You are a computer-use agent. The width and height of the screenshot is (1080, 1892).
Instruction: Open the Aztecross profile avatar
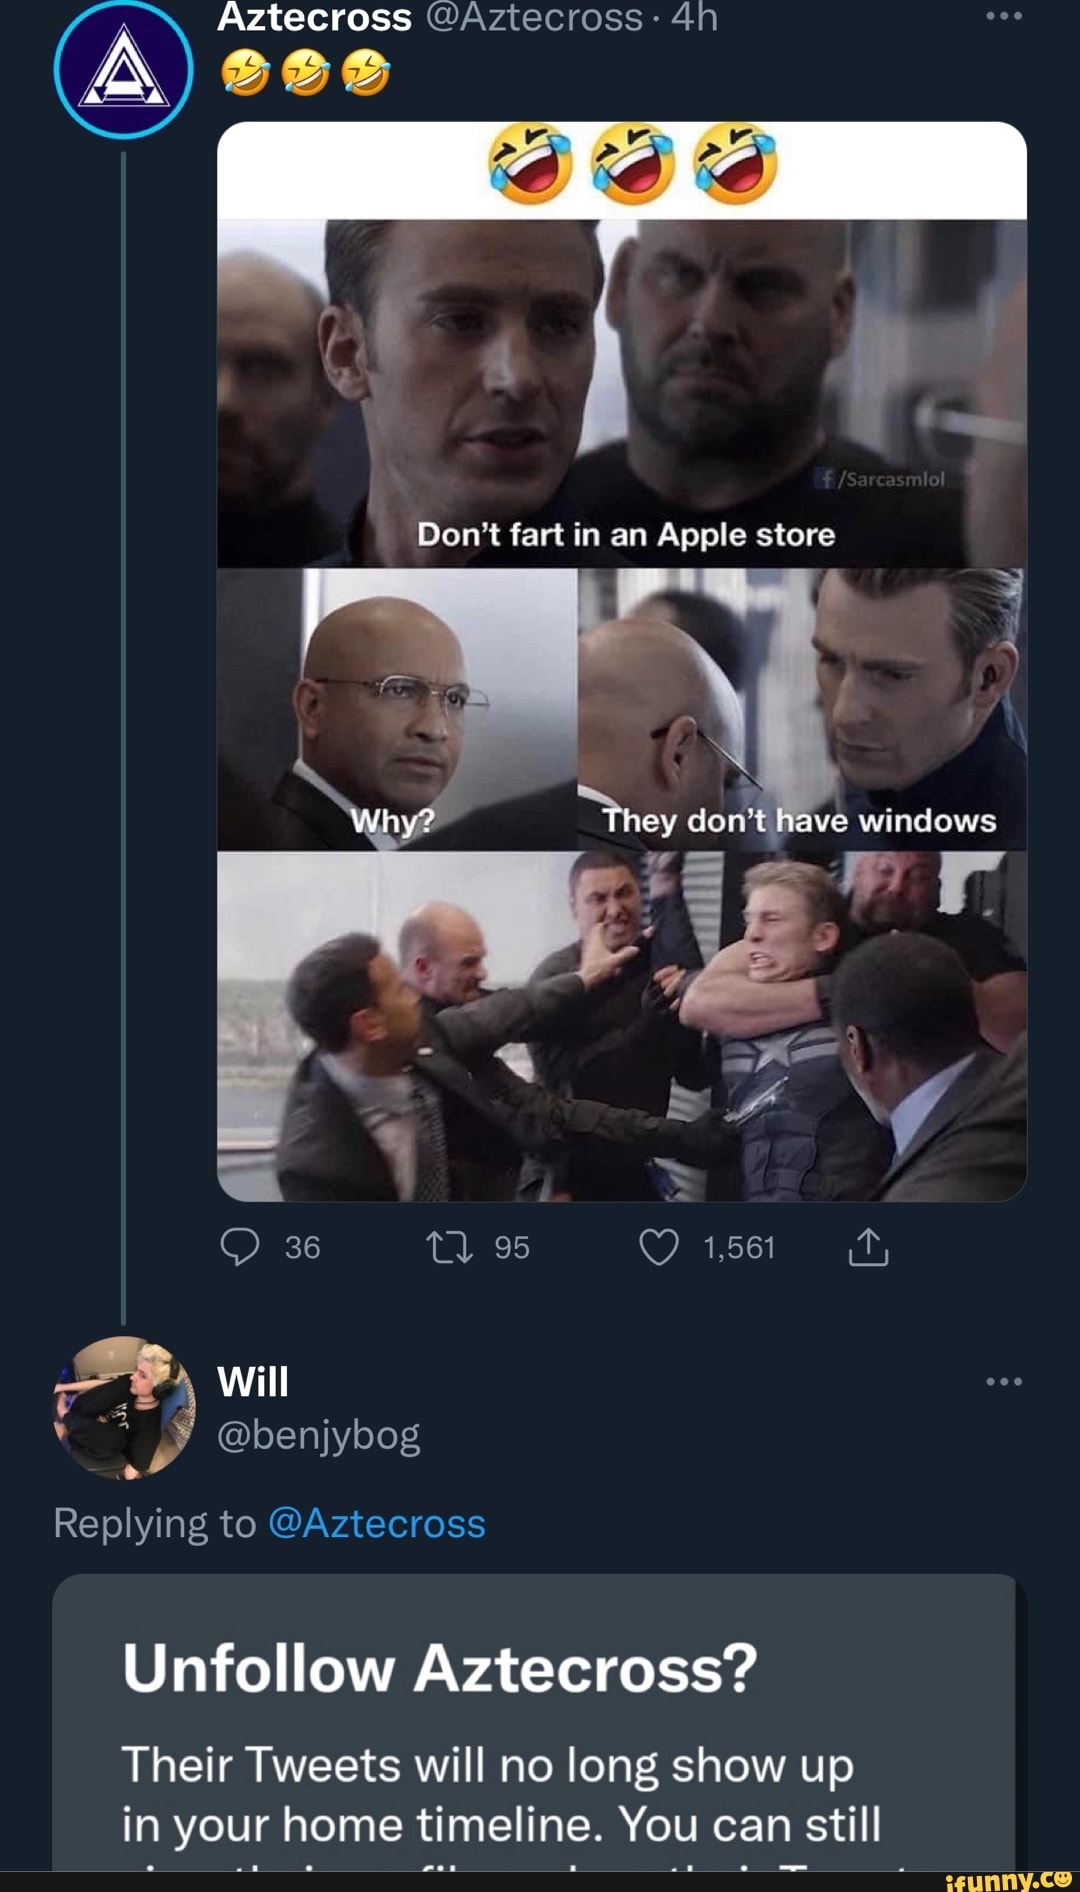[x=123, y=68]
